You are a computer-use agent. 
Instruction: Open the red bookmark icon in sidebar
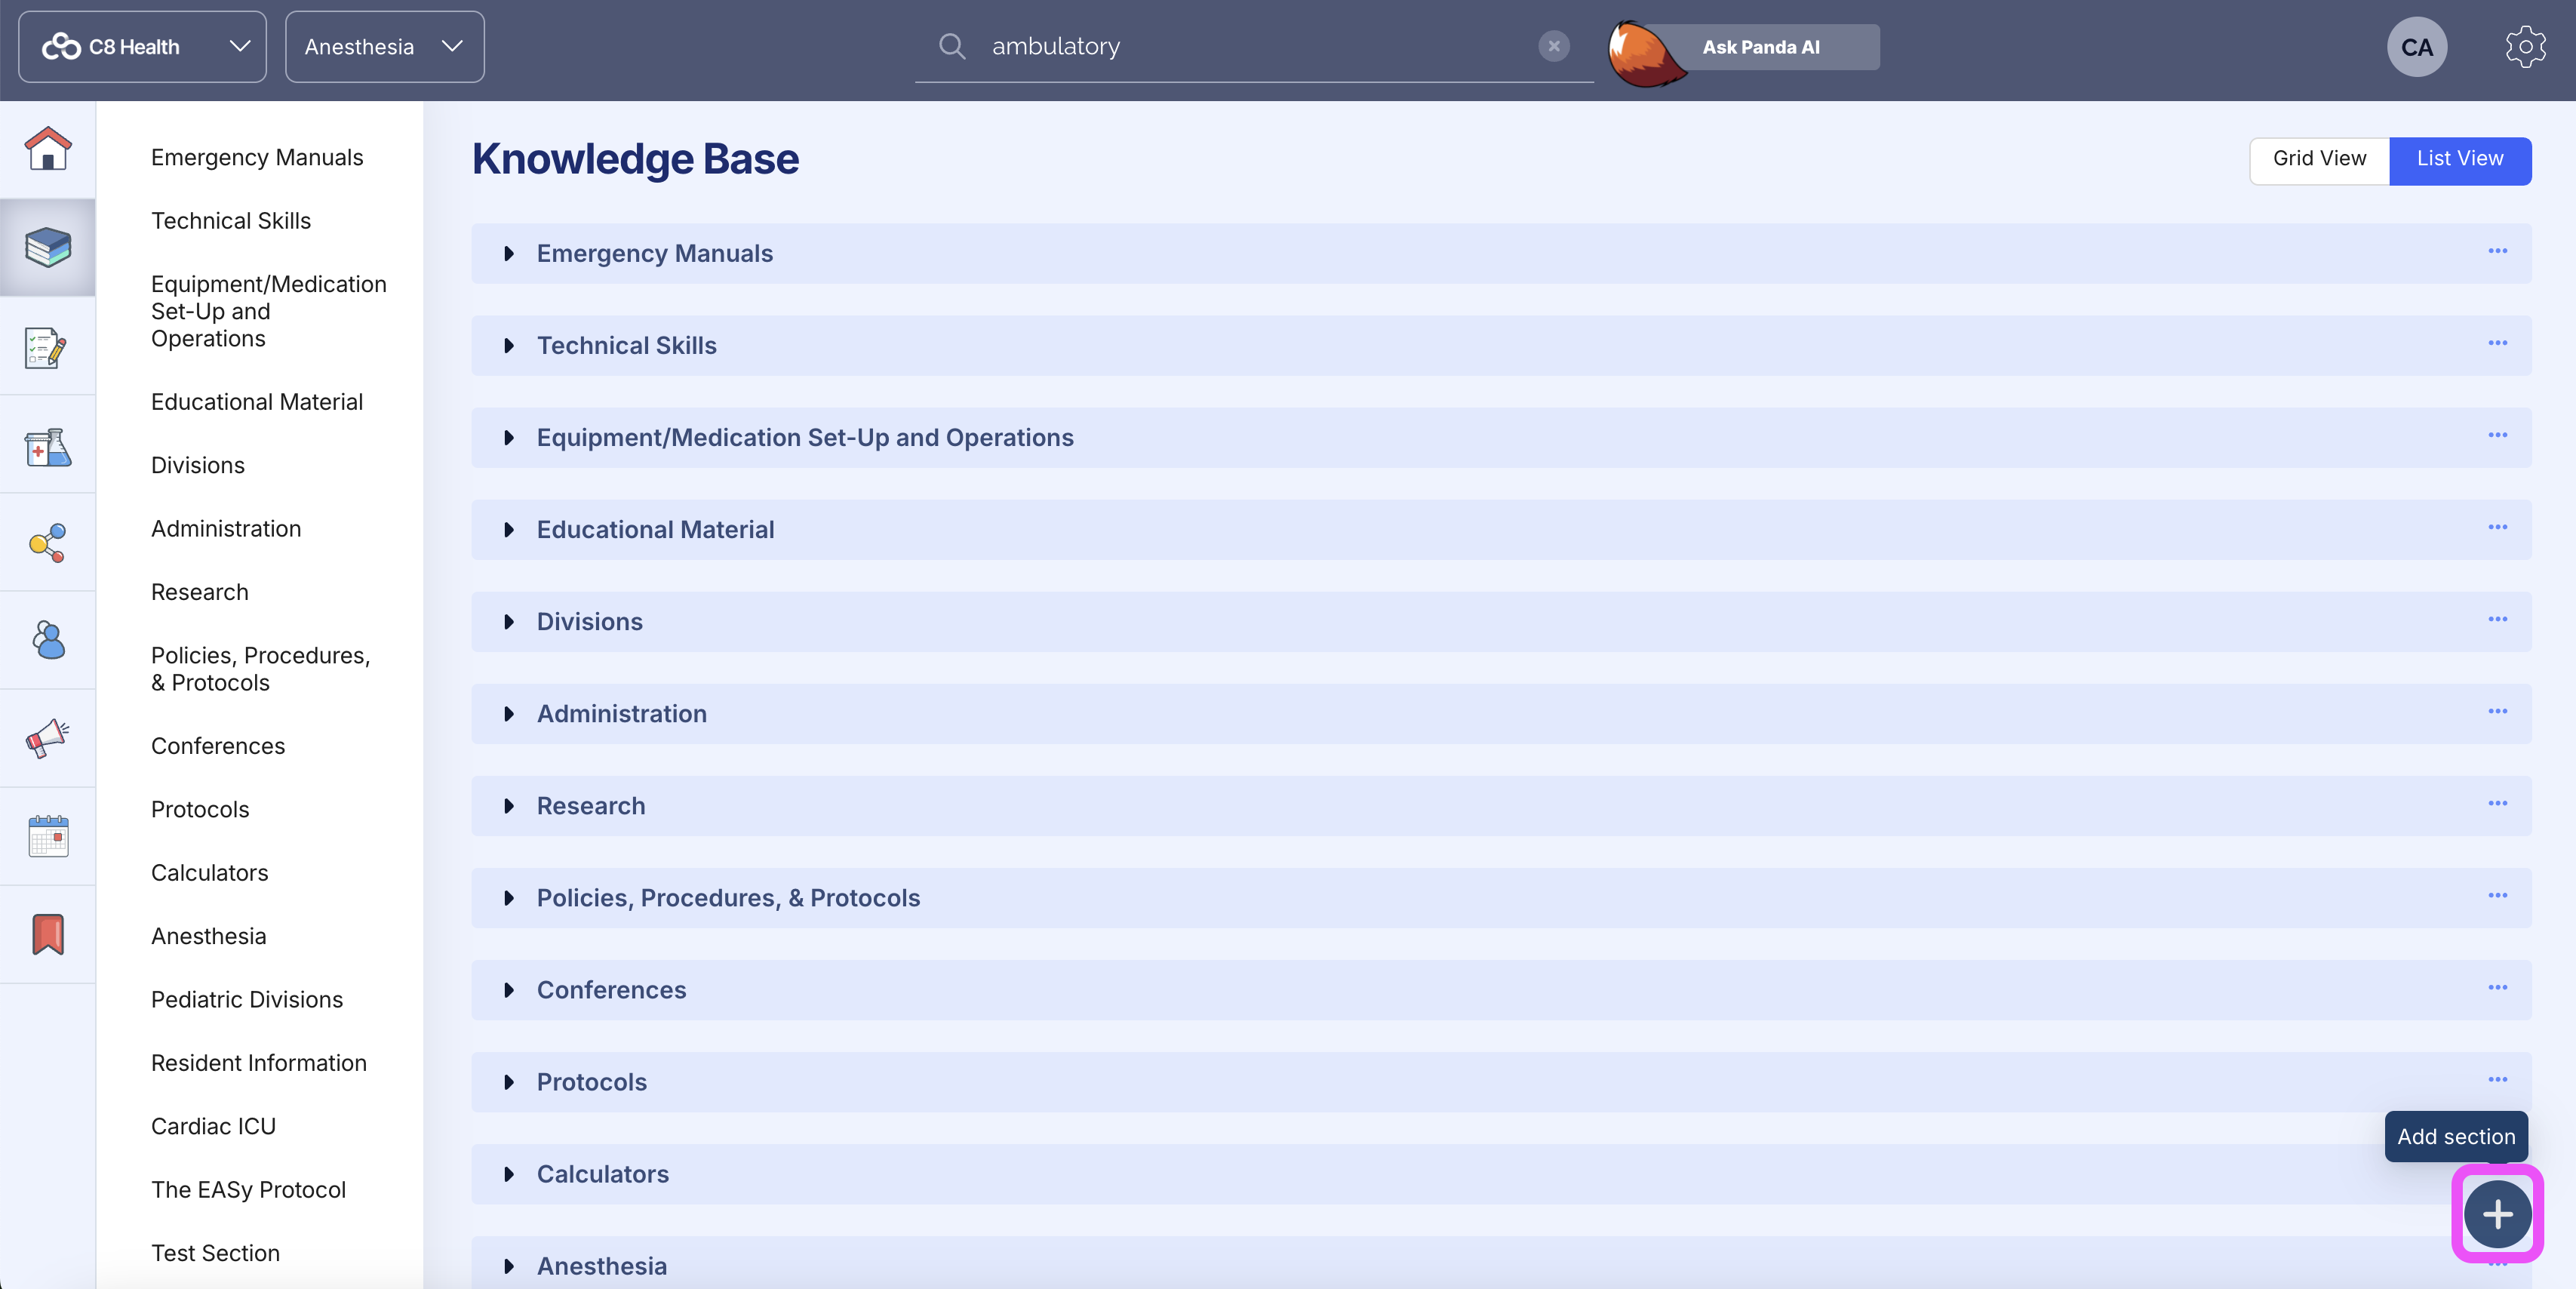click(48, 934)
